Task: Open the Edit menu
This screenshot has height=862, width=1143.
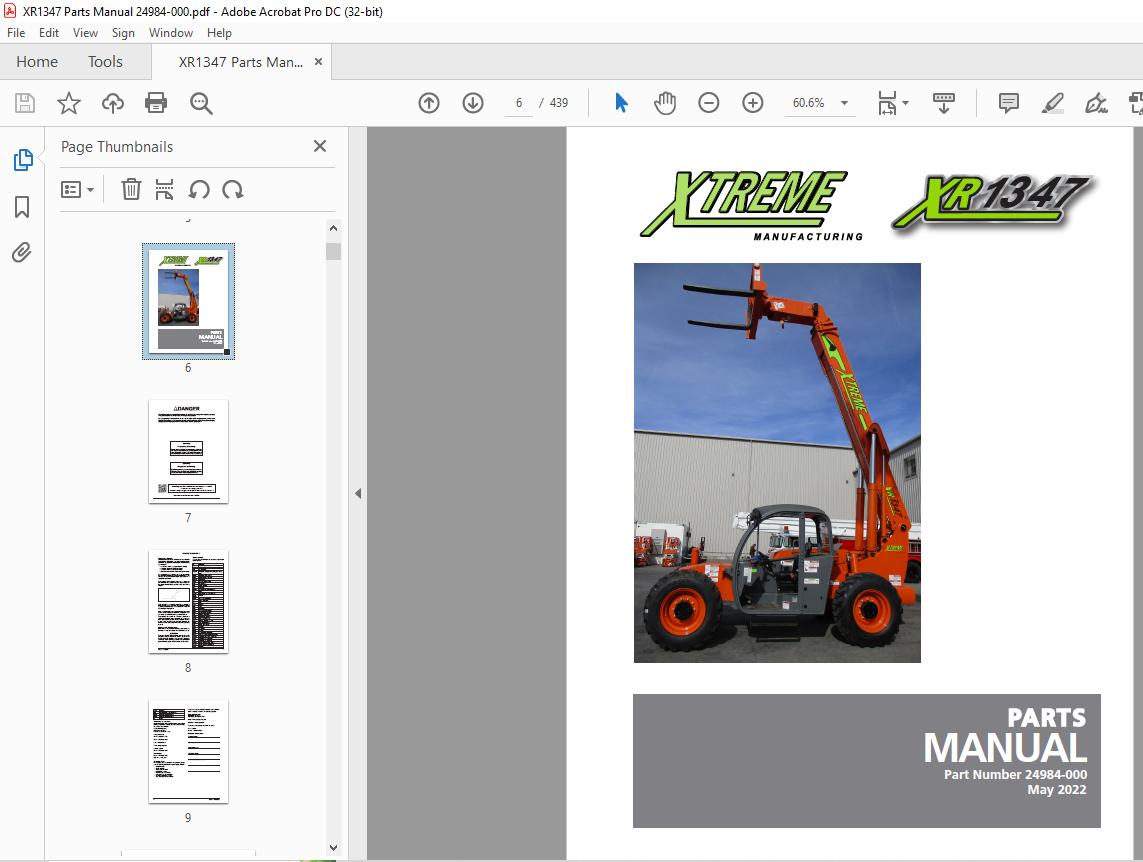Action: pyautogui.click(x=49, y=33)
